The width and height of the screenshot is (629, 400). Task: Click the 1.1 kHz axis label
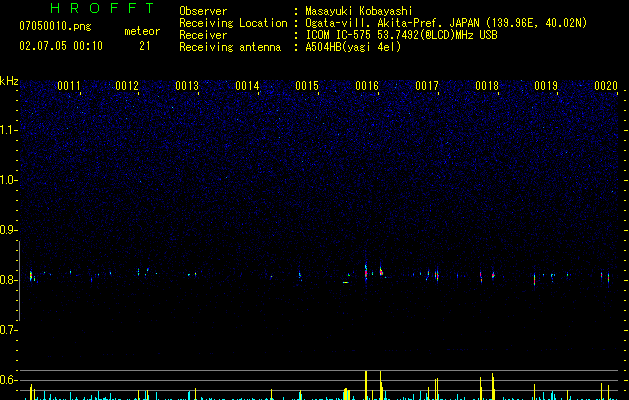pos(9,130)
